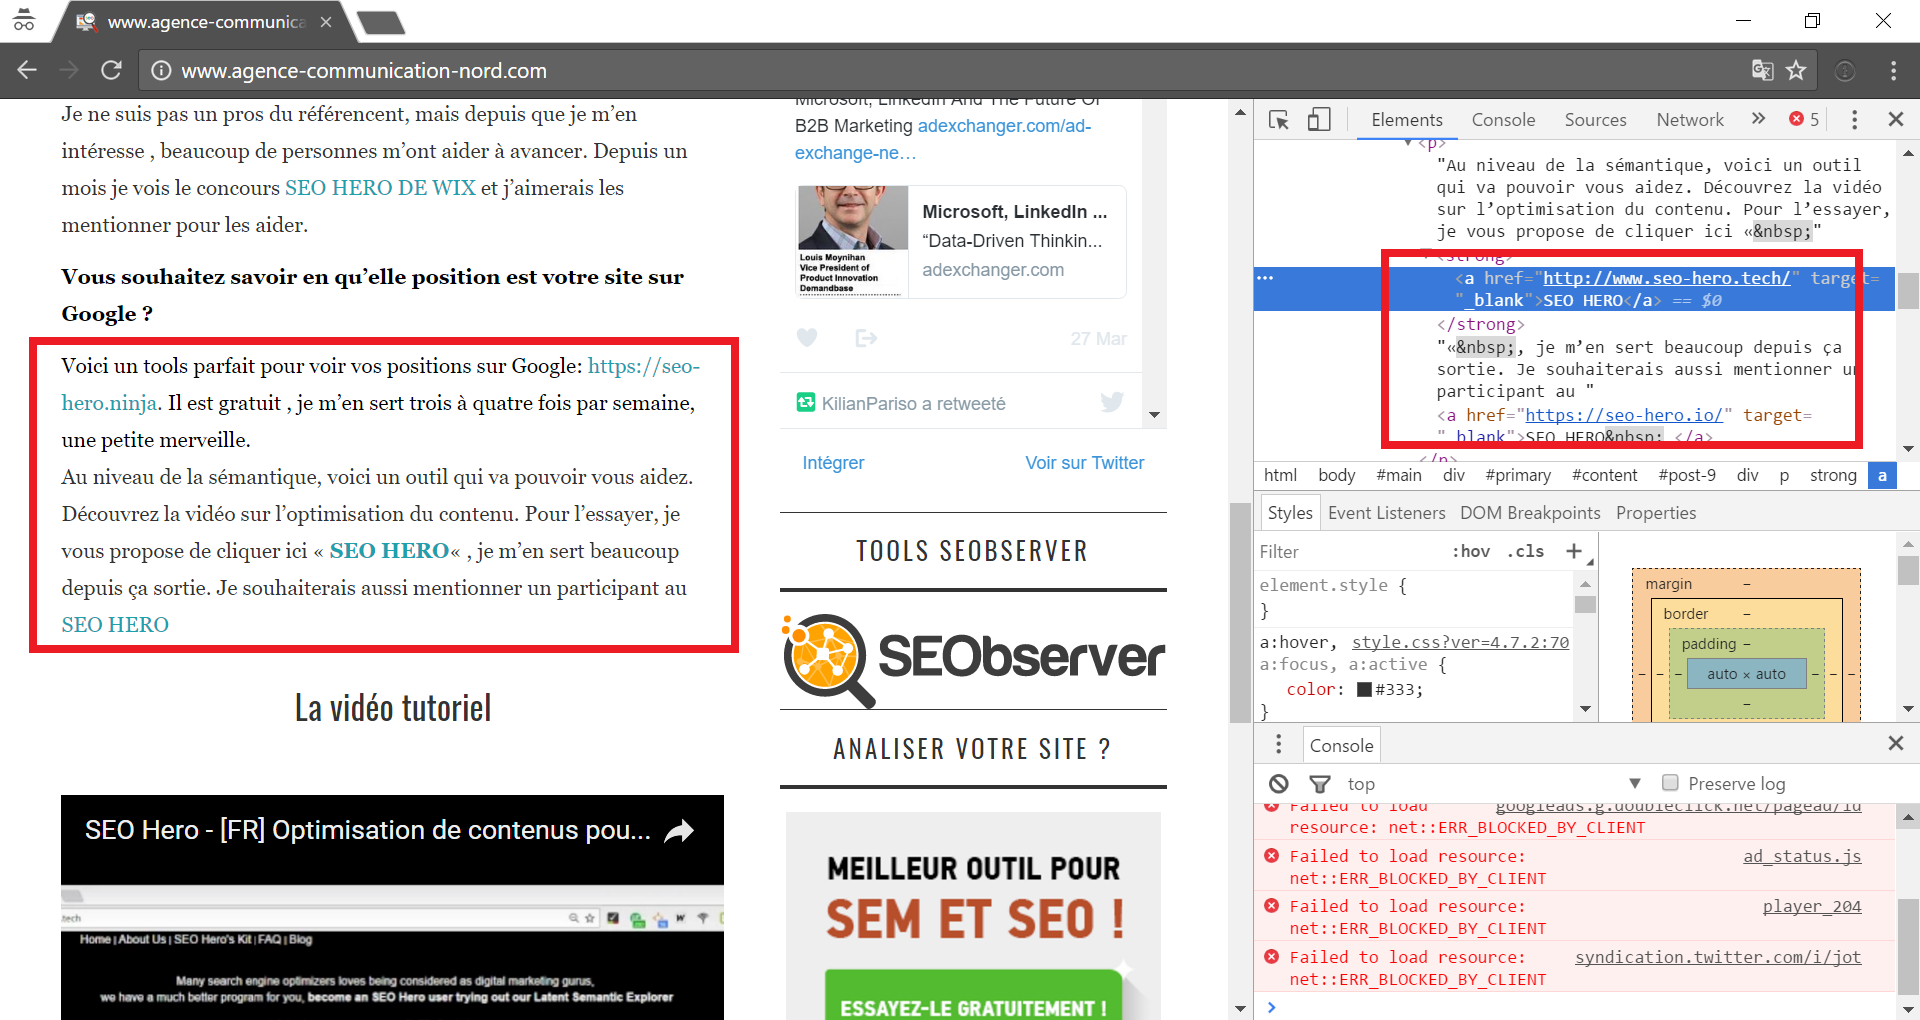Click the bold SEO HERO link
The width and height of the screenshot is (1920, 1020).
[389, 551]
